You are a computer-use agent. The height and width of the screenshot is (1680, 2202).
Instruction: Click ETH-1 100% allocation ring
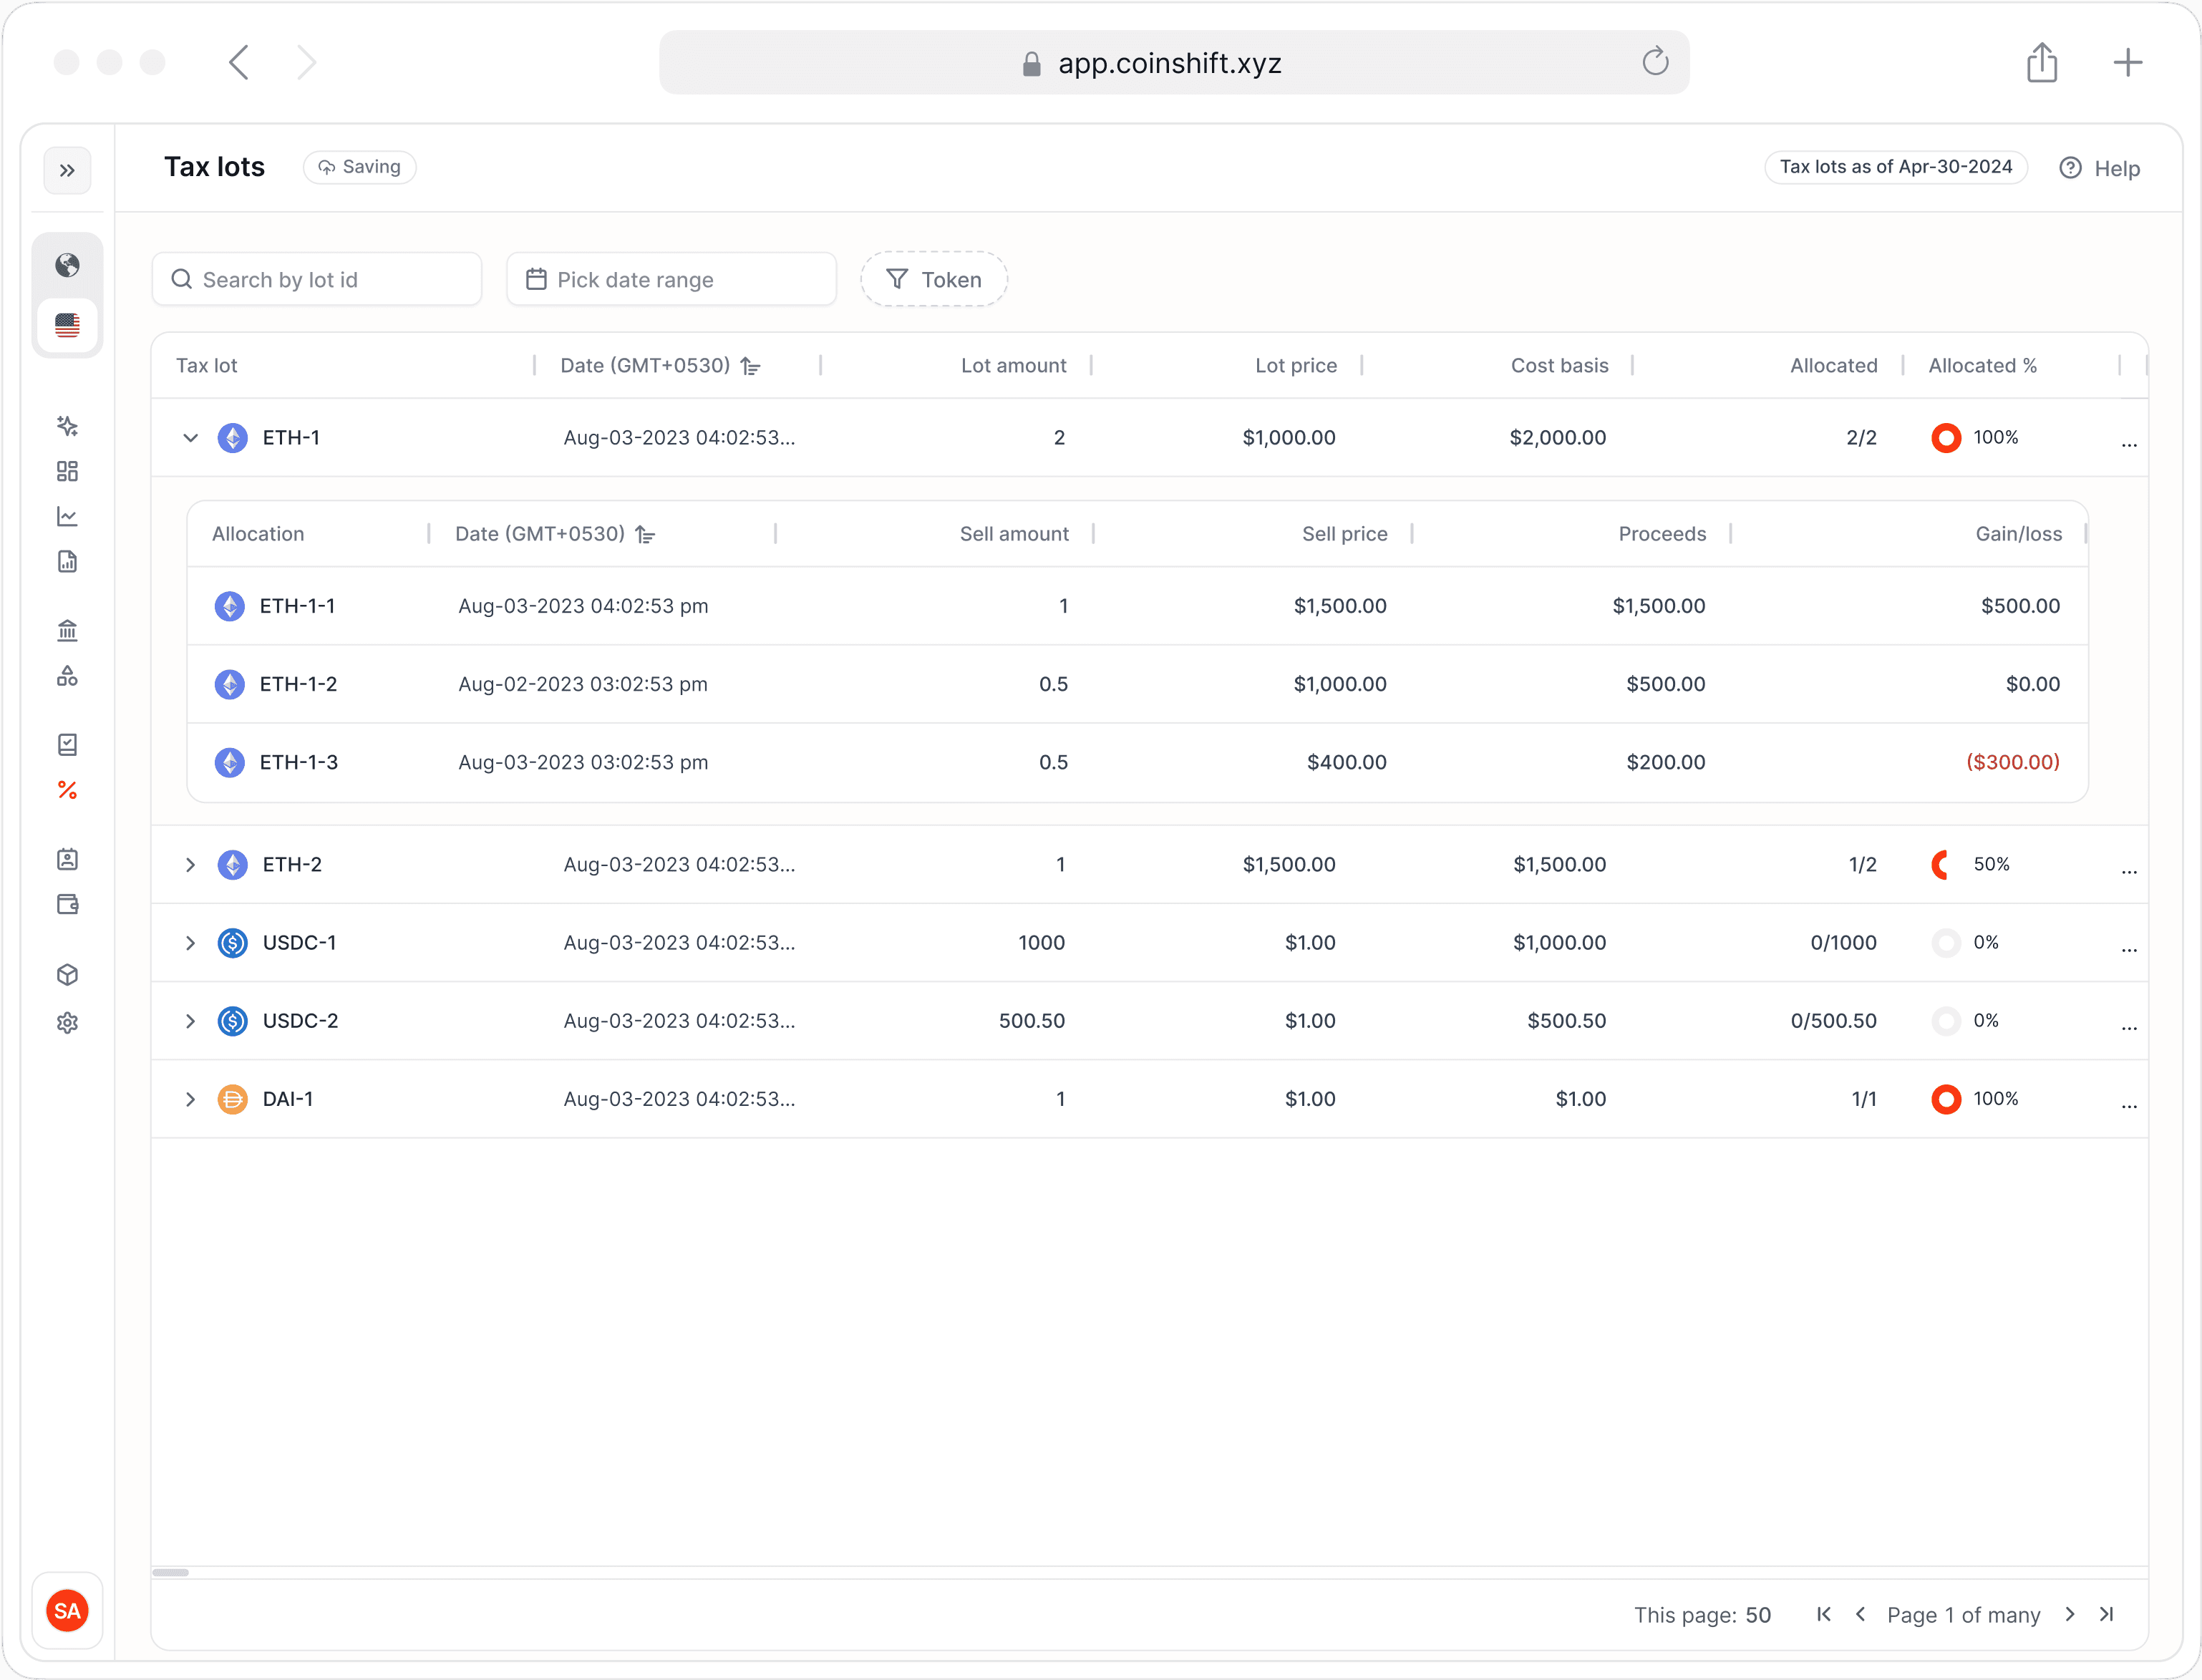(x=1945, y=438)
